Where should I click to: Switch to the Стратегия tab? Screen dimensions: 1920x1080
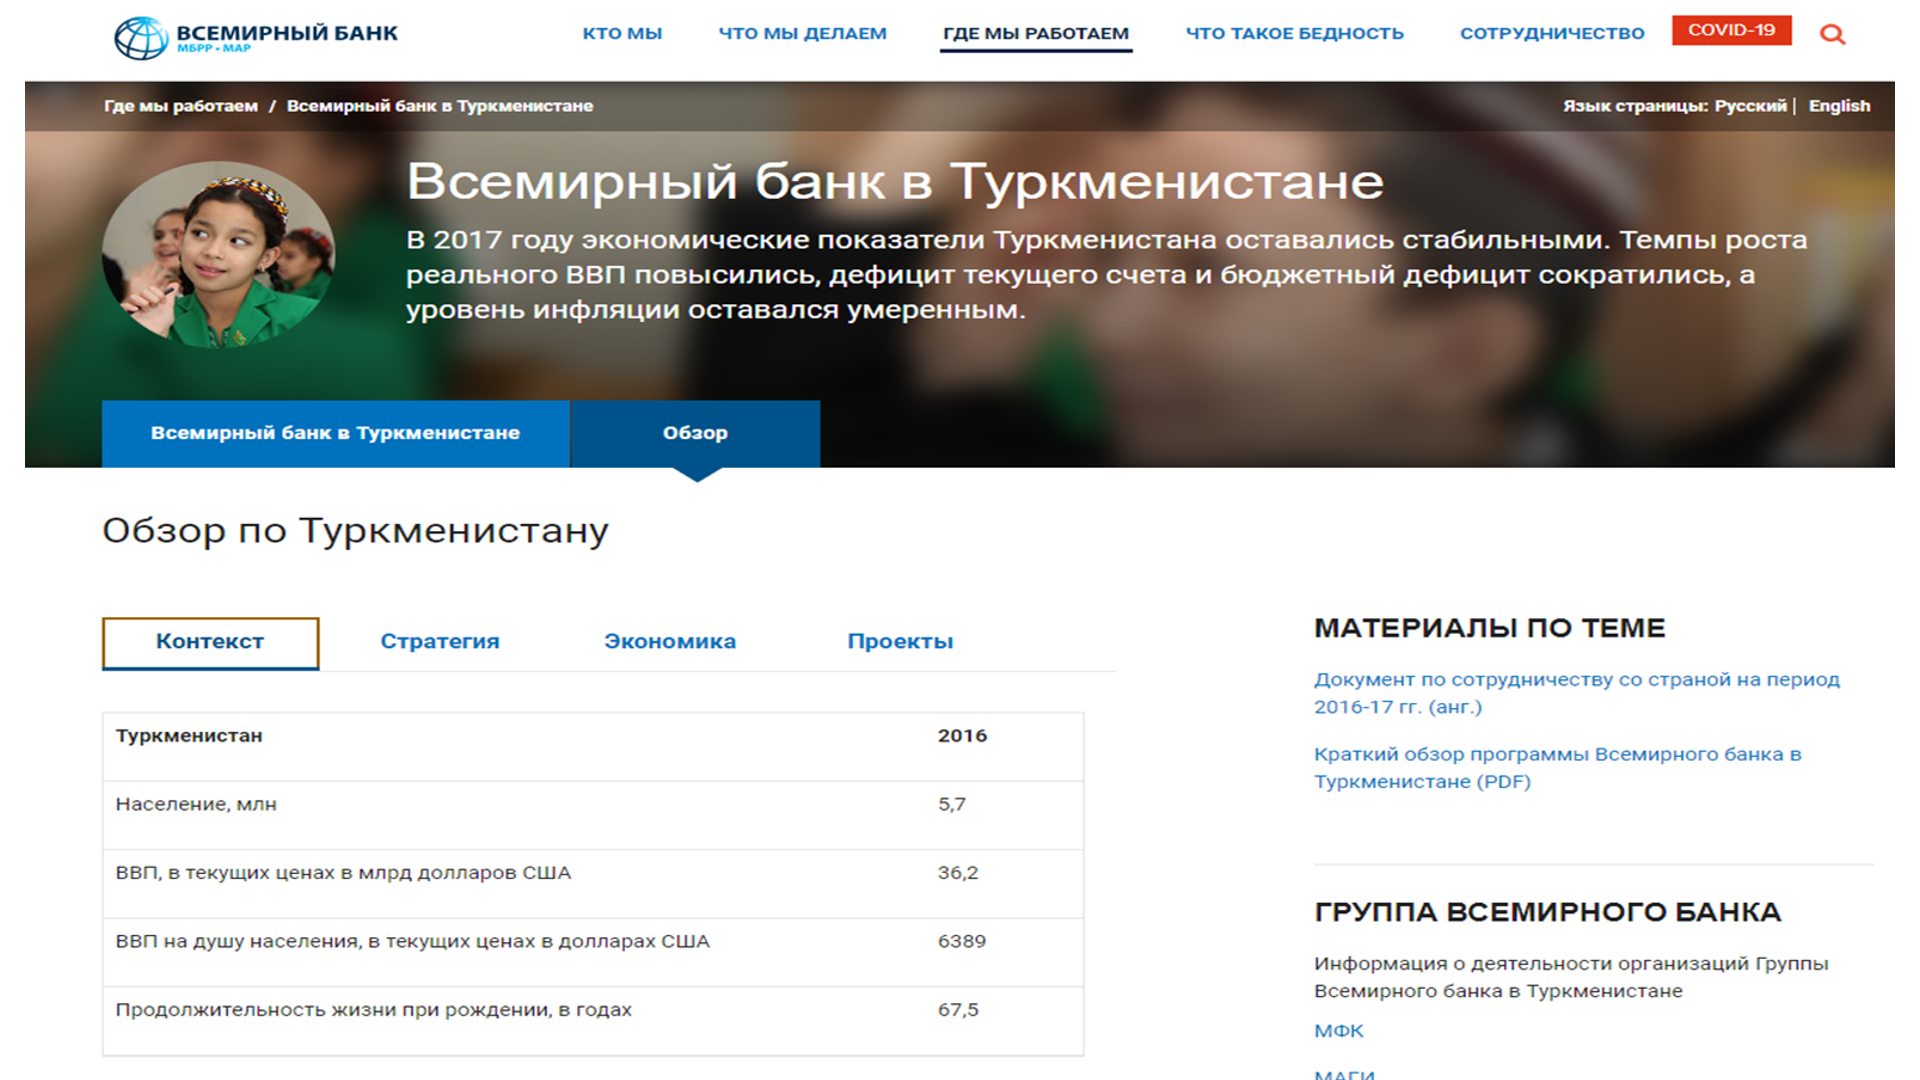point(439,642)
